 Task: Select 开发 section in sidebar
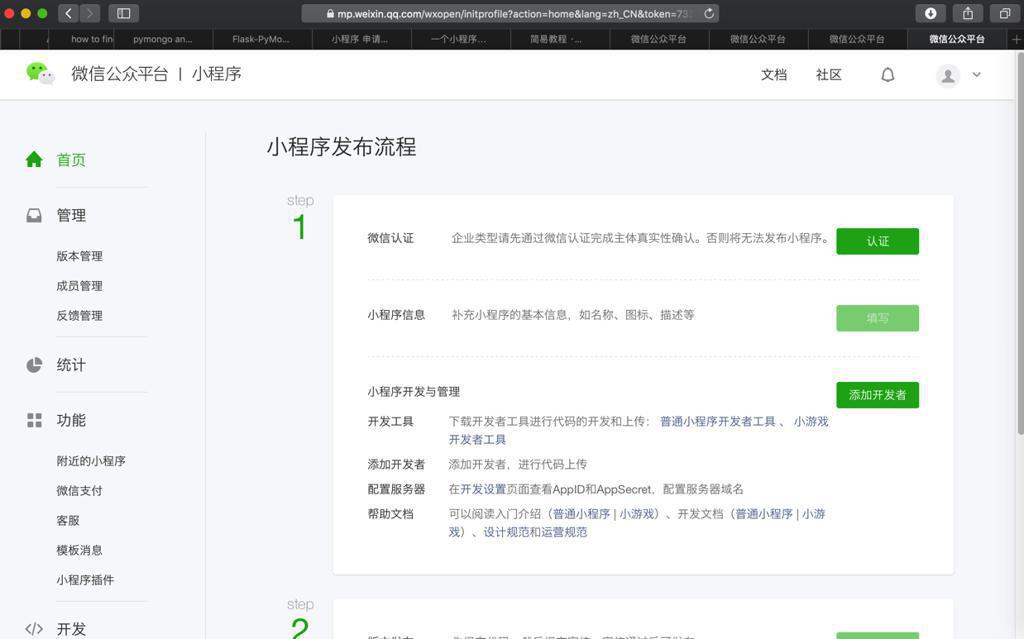pyautogui.click(x=71, y=629)
